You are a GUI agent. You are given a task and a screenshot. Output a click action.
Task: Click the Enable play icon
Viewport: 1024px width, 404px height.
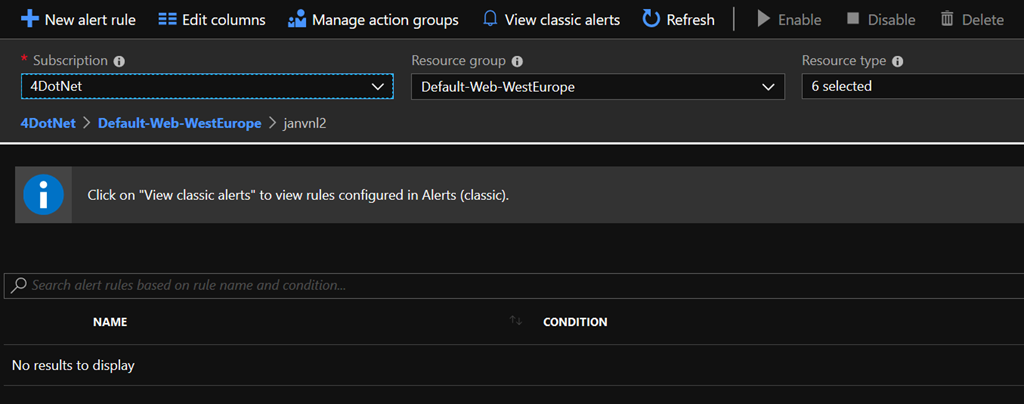(x=763, y=19)
